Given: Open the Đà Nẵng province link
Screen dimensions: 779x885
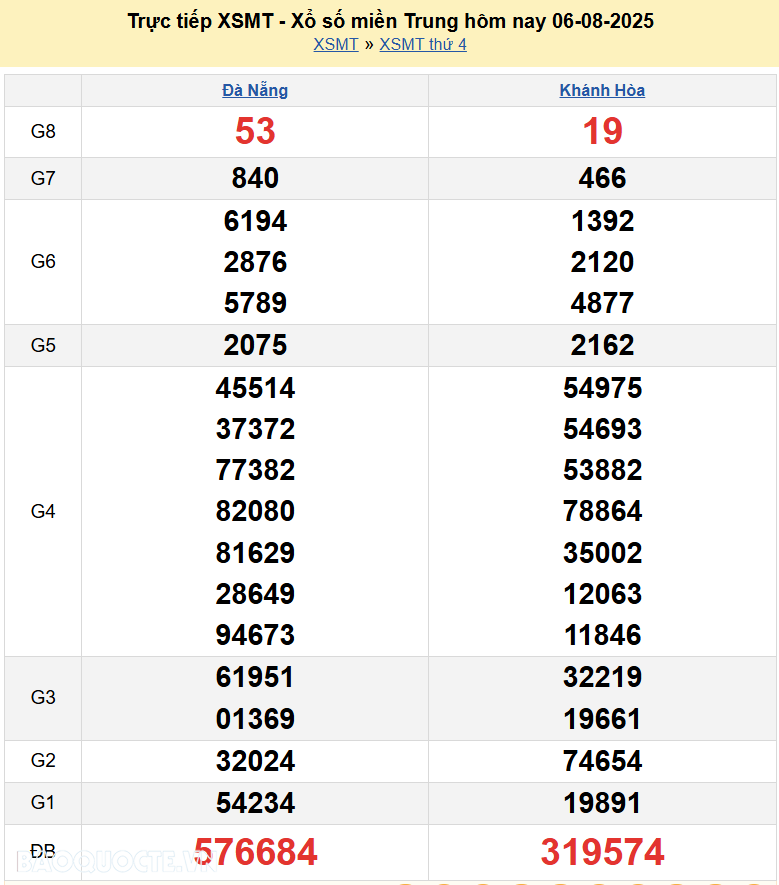Looking at the screenshot, I should pyautogui.click(x=255, y=90).
